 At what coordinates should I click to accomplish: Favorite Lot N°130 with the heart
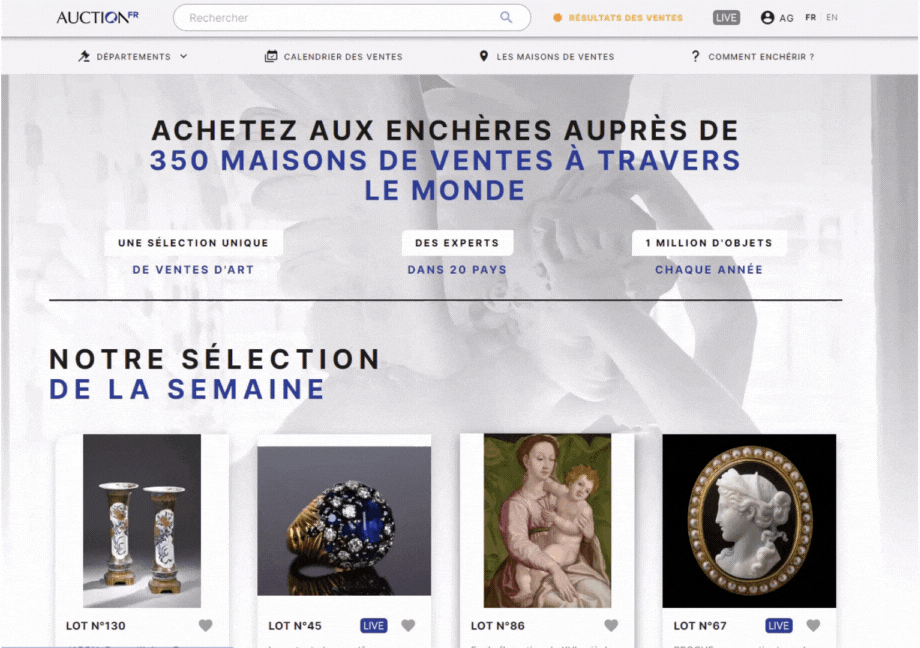pyautogui.click(x=205, y=626)
